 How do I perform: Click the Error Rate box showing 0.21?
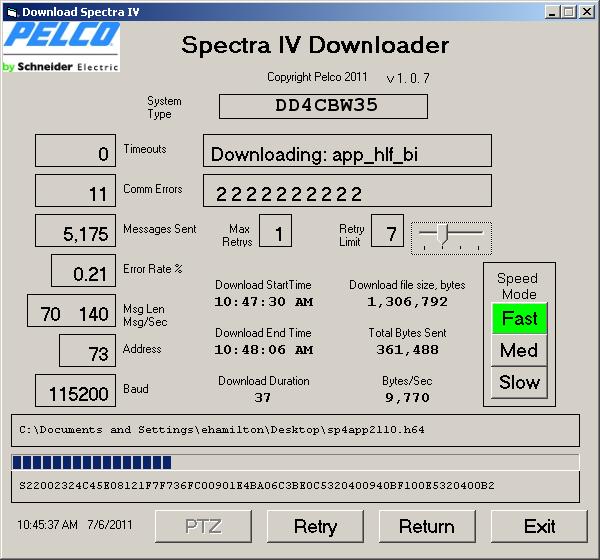83,270
